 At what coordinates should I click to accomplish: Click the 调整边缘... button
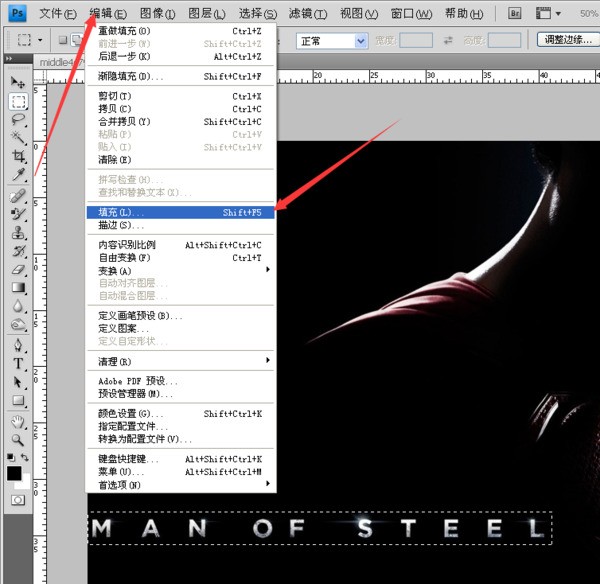click(x=566, y=40)
